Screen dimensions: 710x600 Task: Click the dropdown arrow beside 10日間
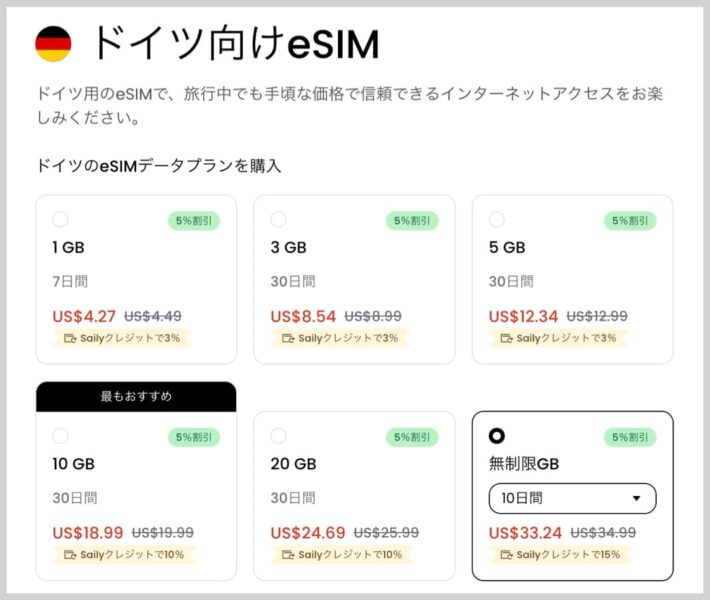coord(637,498)
